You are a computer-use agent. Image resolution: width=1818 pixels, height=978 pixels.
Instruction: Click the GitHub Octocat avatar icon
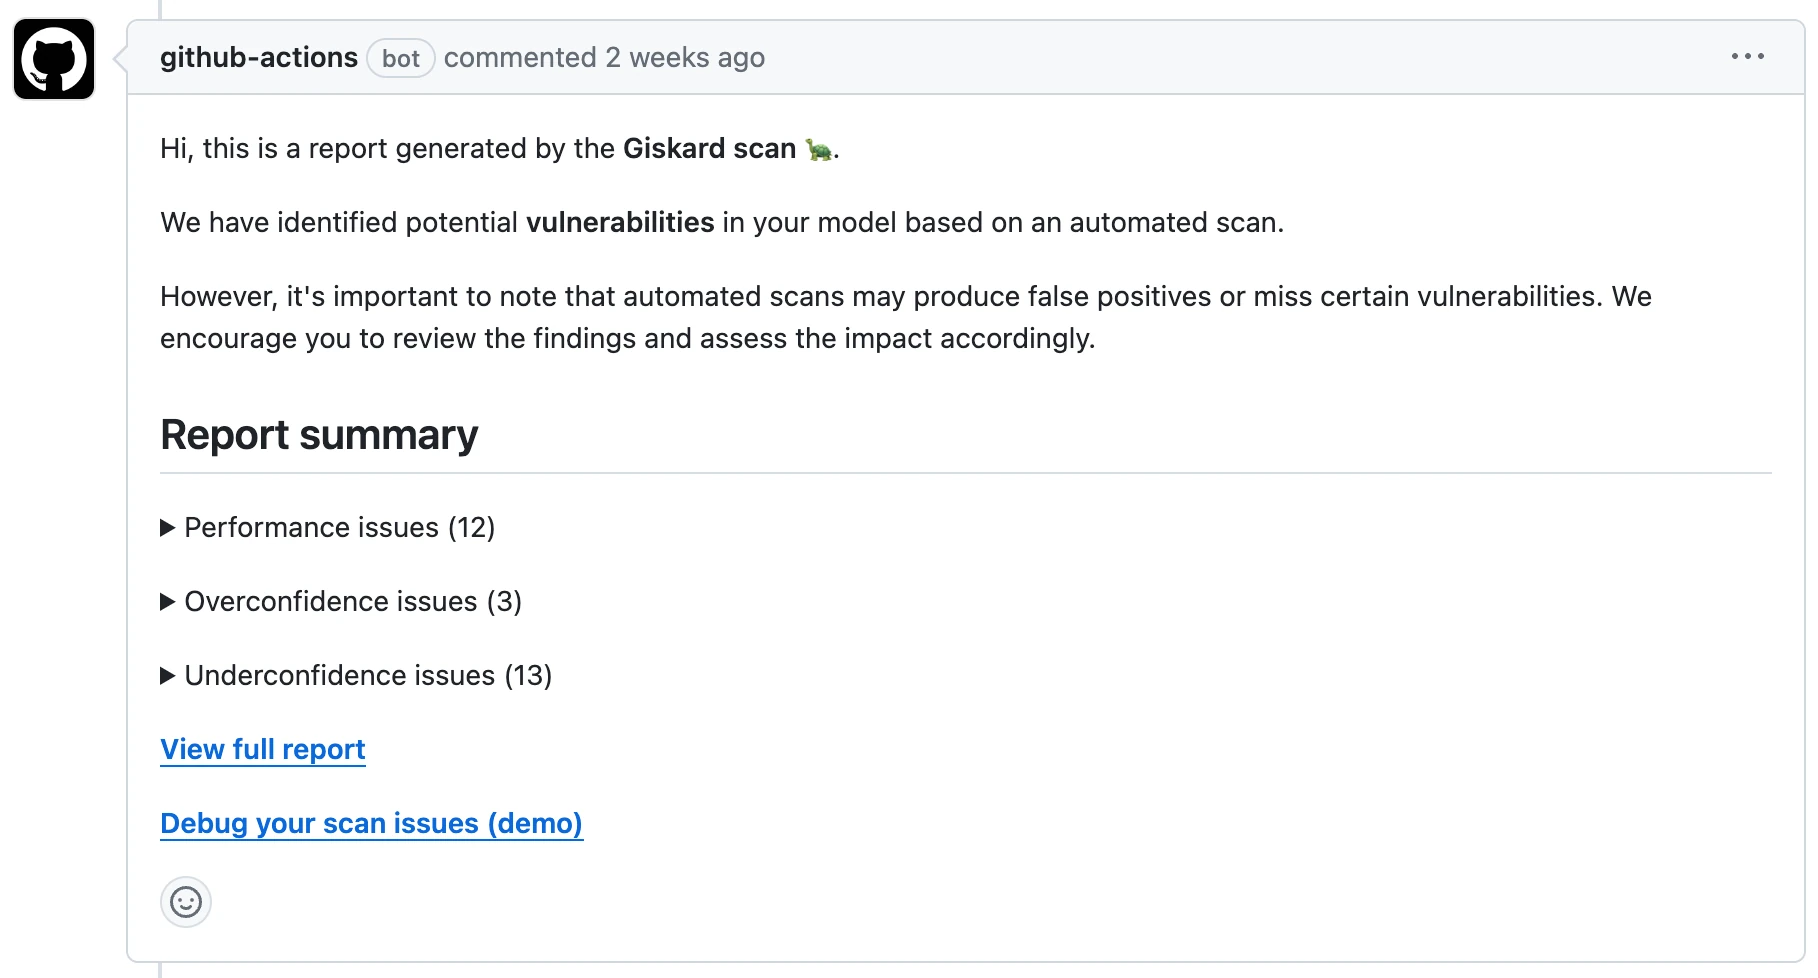click(x=54, y=59)
